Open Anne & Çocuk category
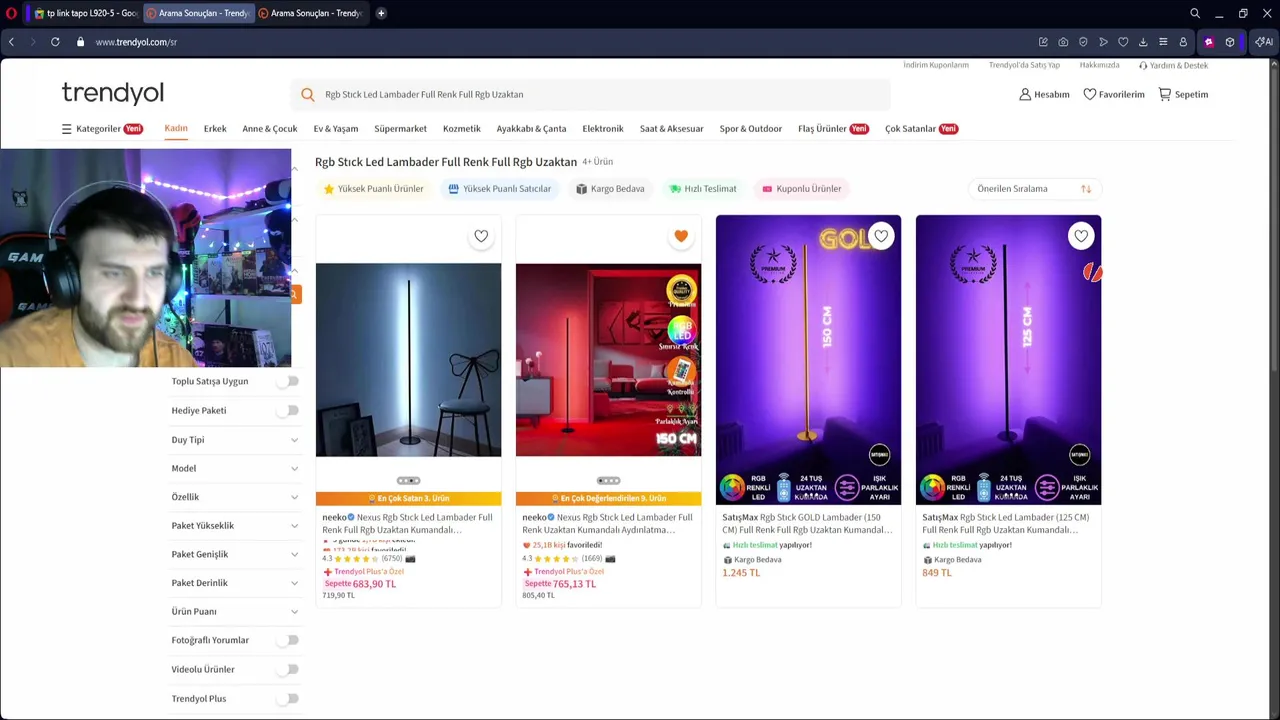 270,129
